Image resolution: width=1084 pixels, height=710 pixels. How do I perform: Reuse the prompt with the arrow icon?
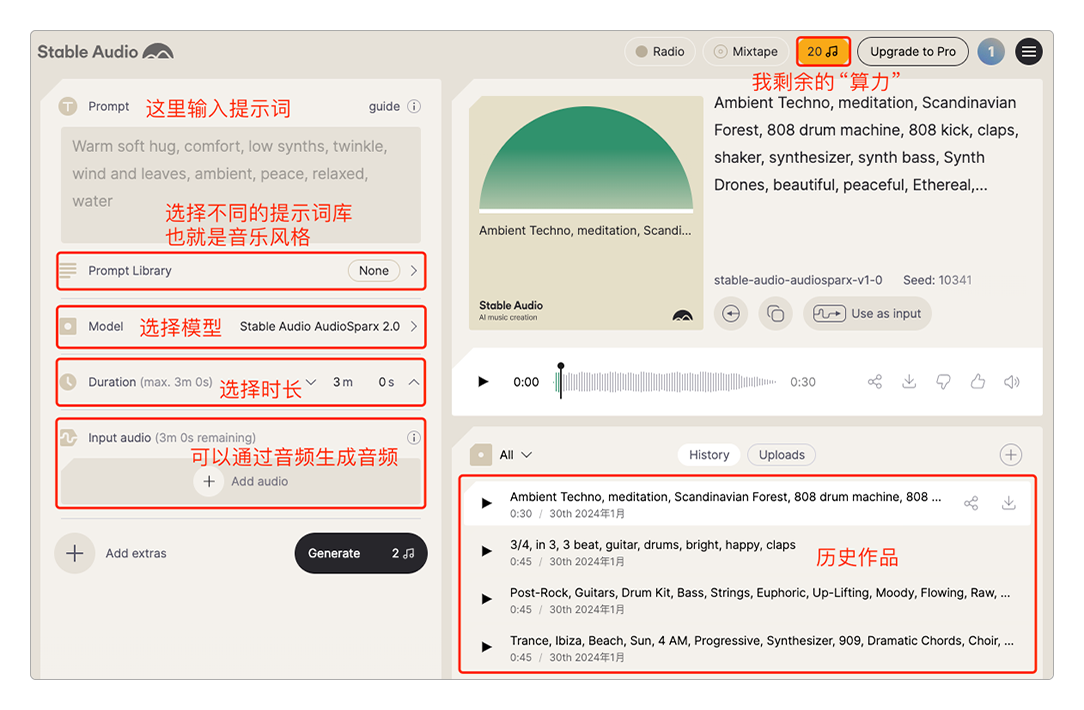[731, 314]
